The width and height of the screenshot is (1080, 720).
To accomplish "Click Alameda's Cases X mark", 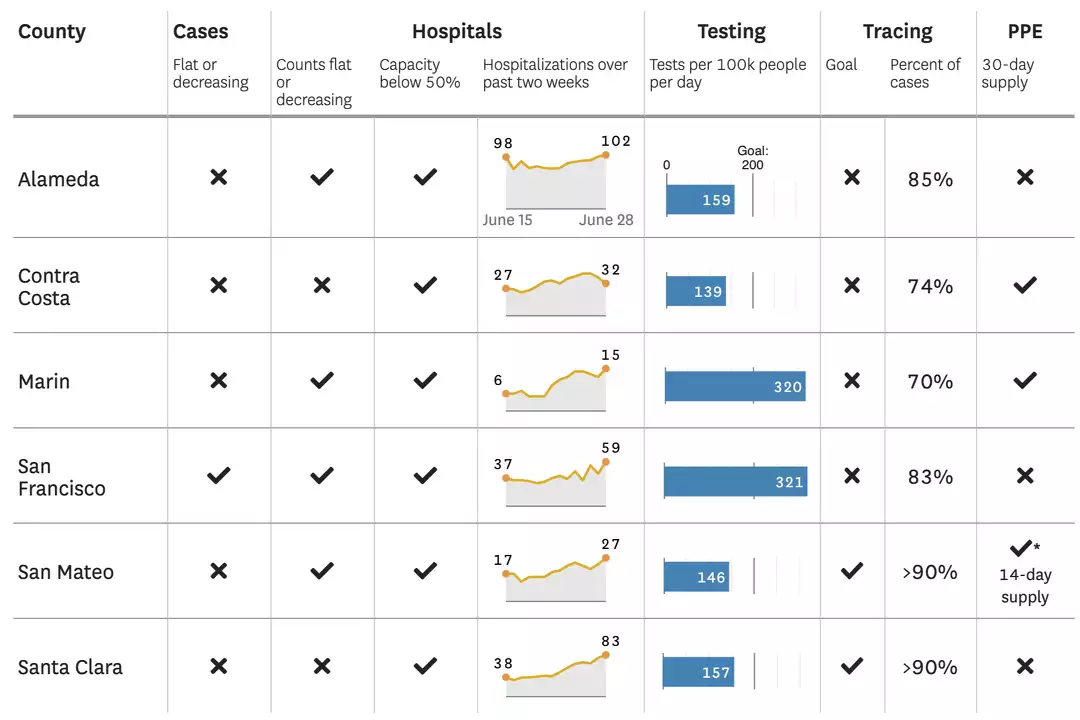I will [x=218, y=178].
